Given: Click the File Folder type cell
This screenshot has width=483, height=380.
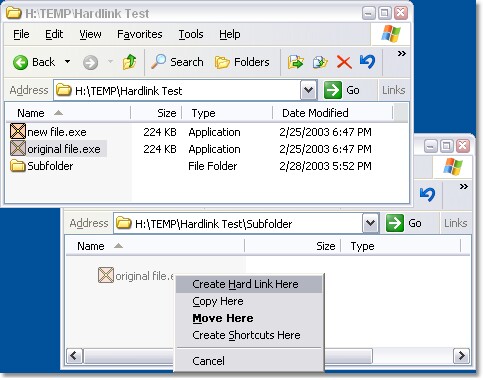Looking at the screenshot, I should click(x=212, y=166).
